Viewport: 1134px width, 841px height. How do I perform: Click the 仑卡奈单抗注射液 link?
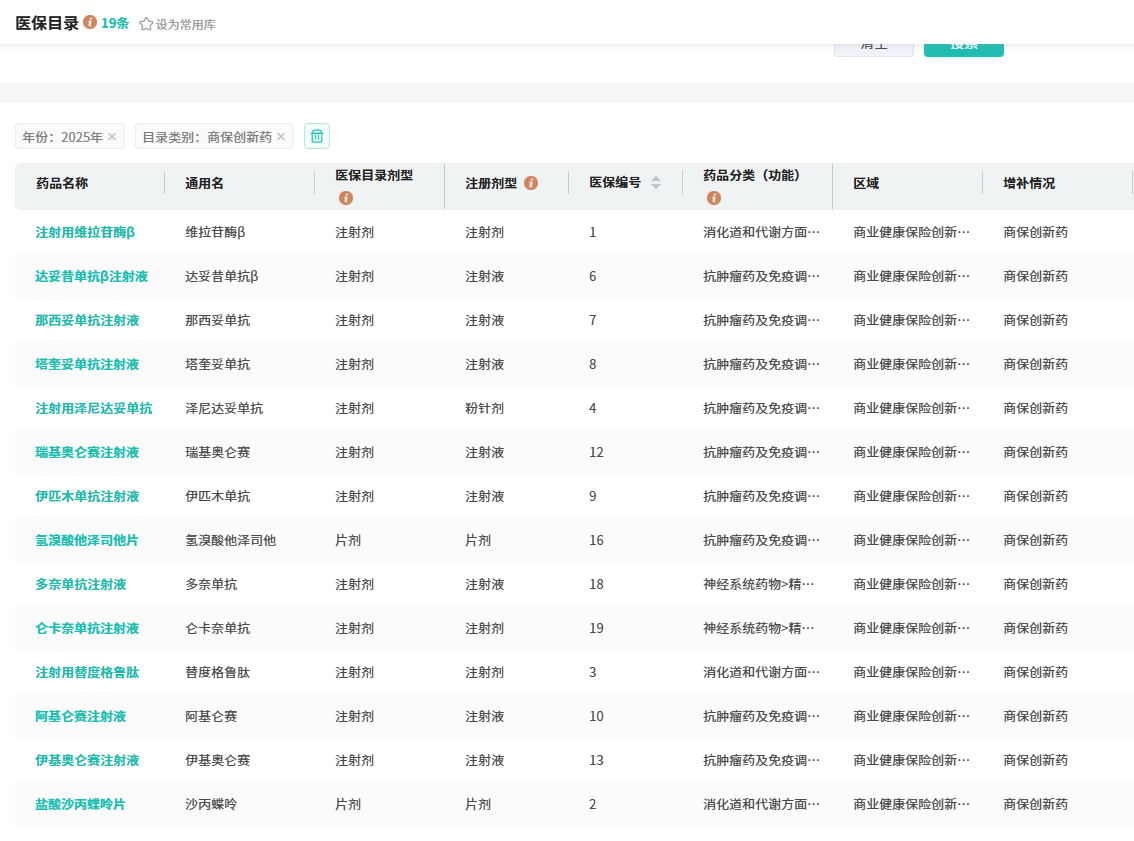87,628
